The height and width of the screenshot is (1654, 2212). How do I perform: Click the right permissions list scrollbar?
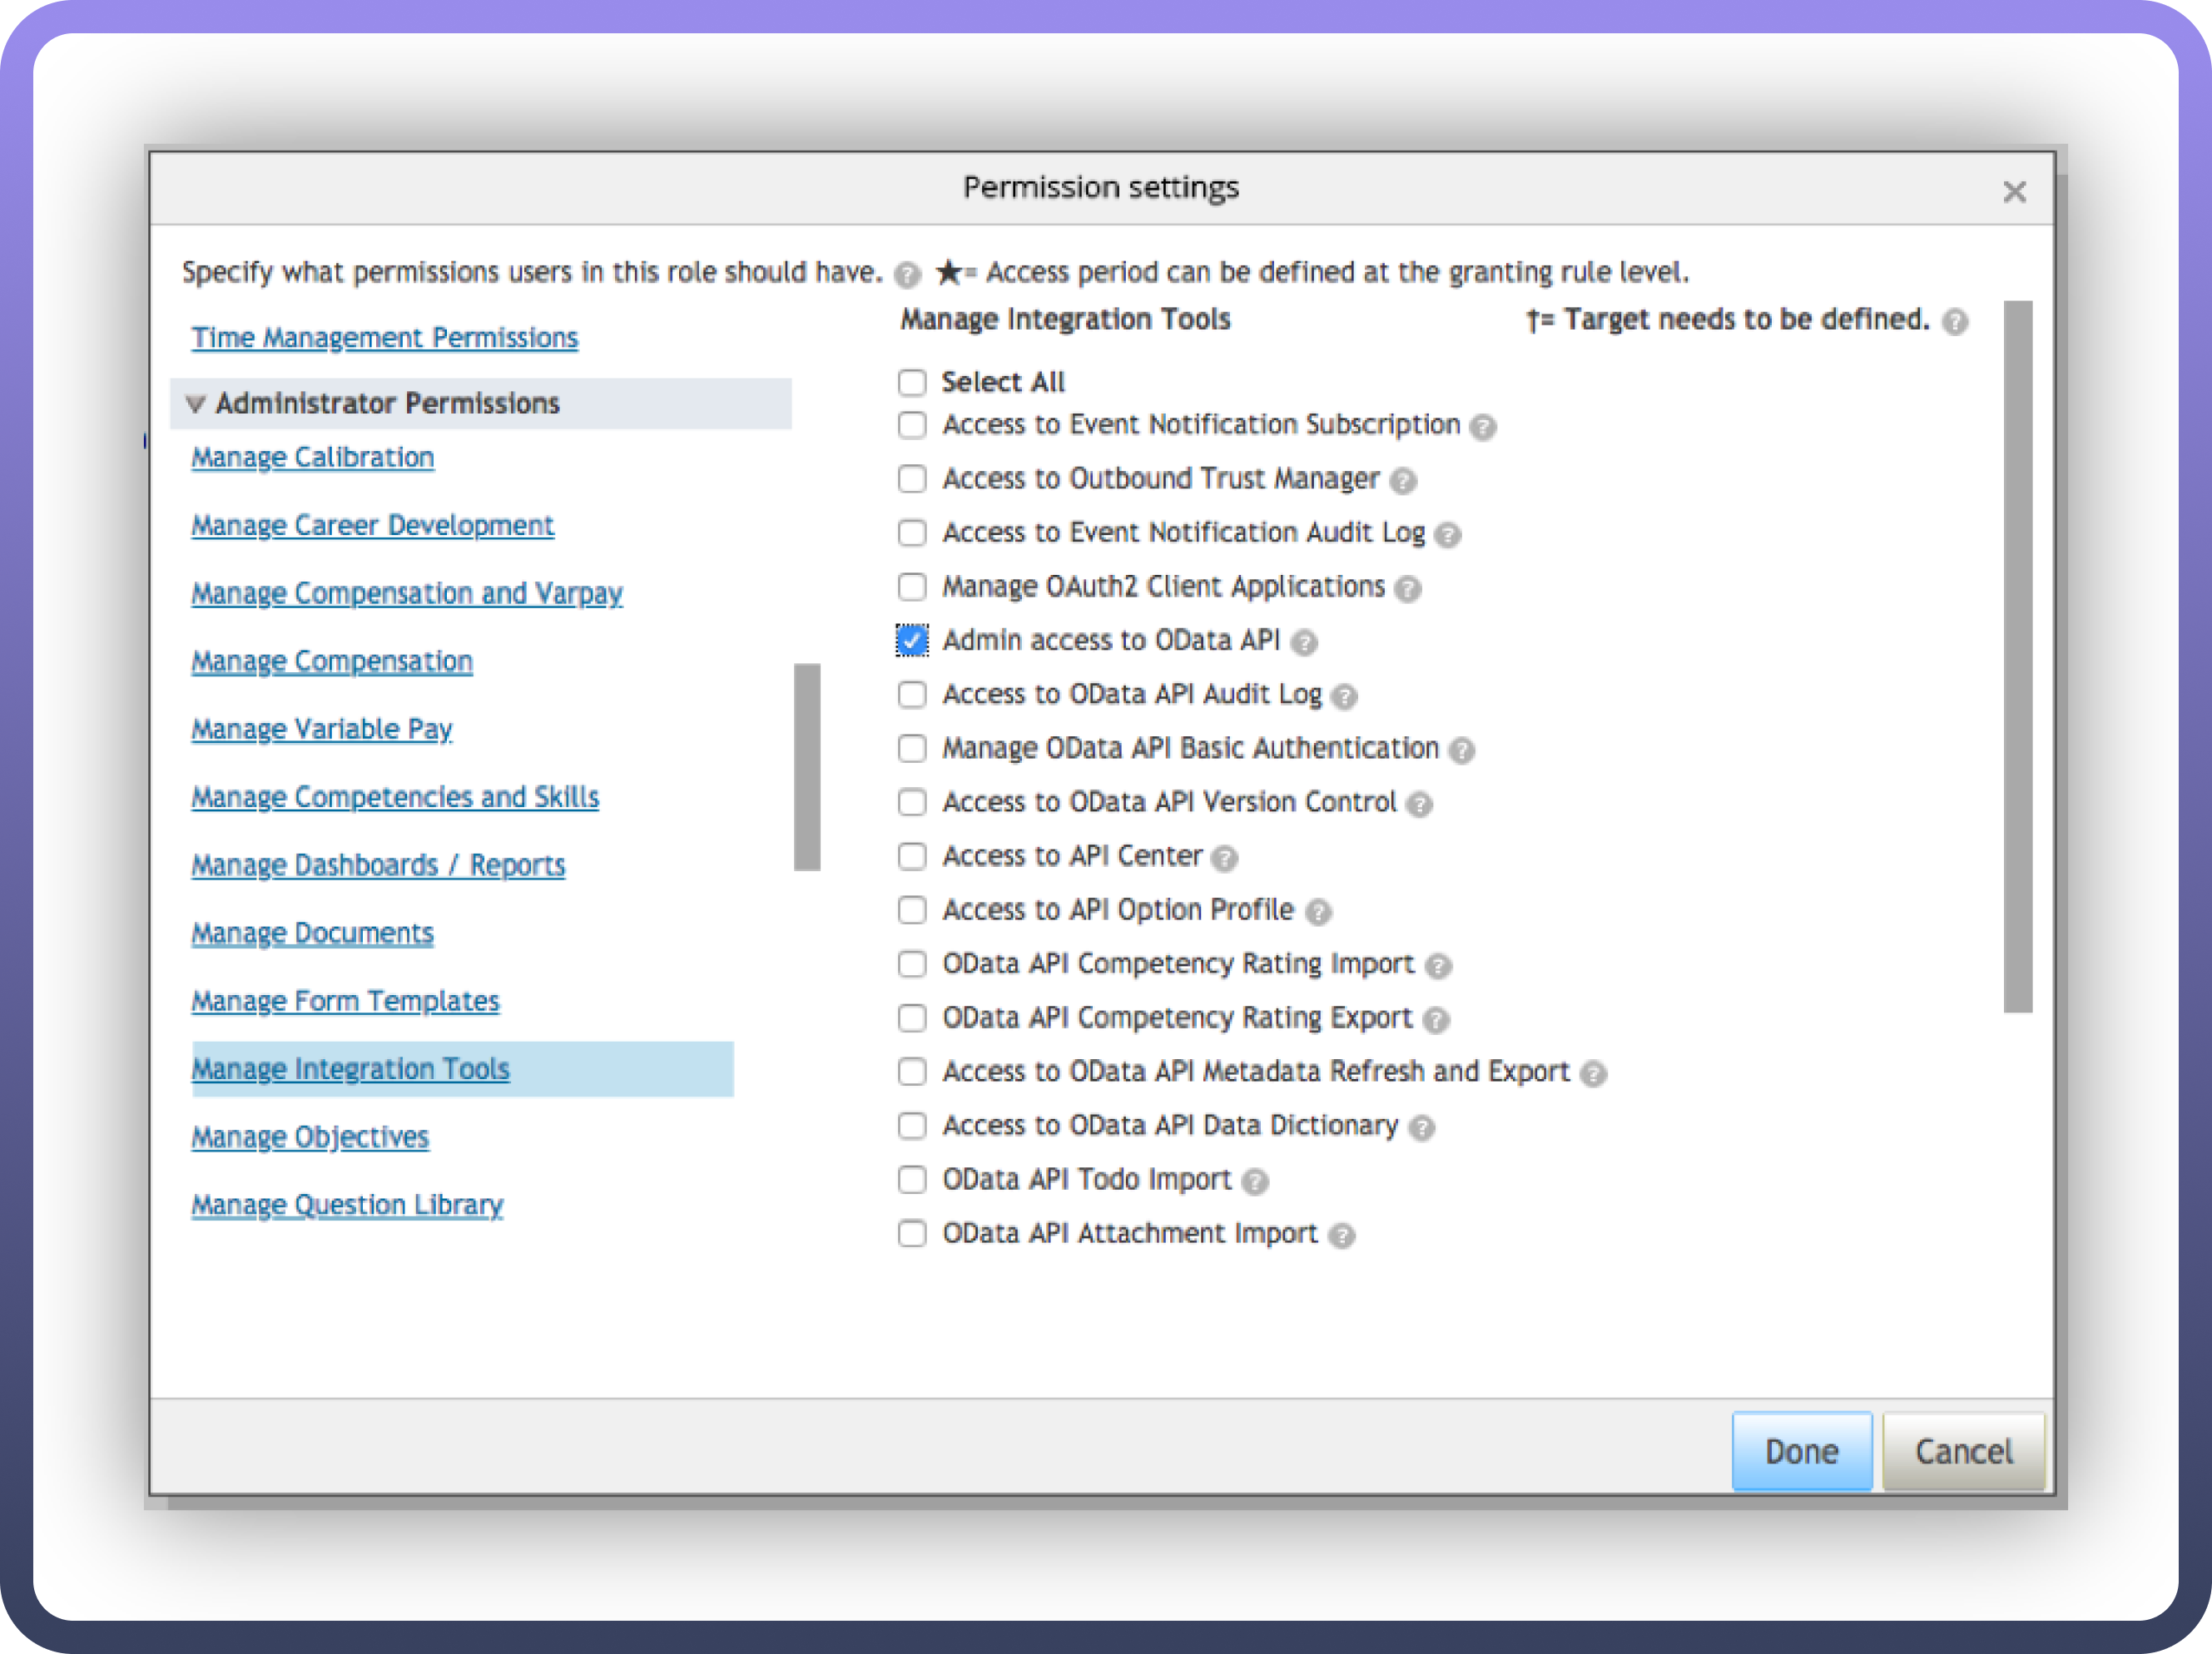coord(2018,656)
